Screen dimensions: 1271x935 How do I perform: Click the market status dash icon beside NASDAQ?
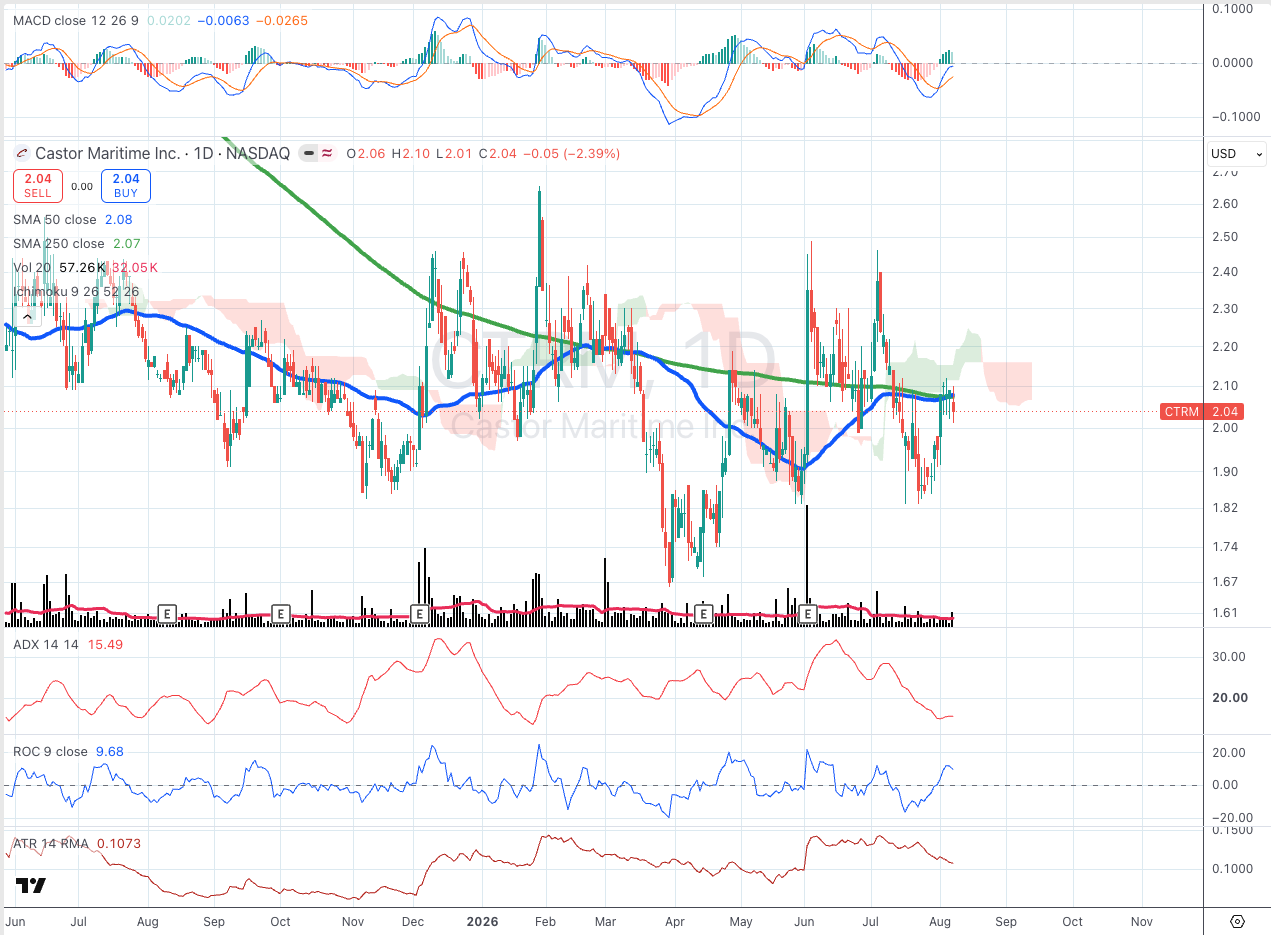coord(309,153)
